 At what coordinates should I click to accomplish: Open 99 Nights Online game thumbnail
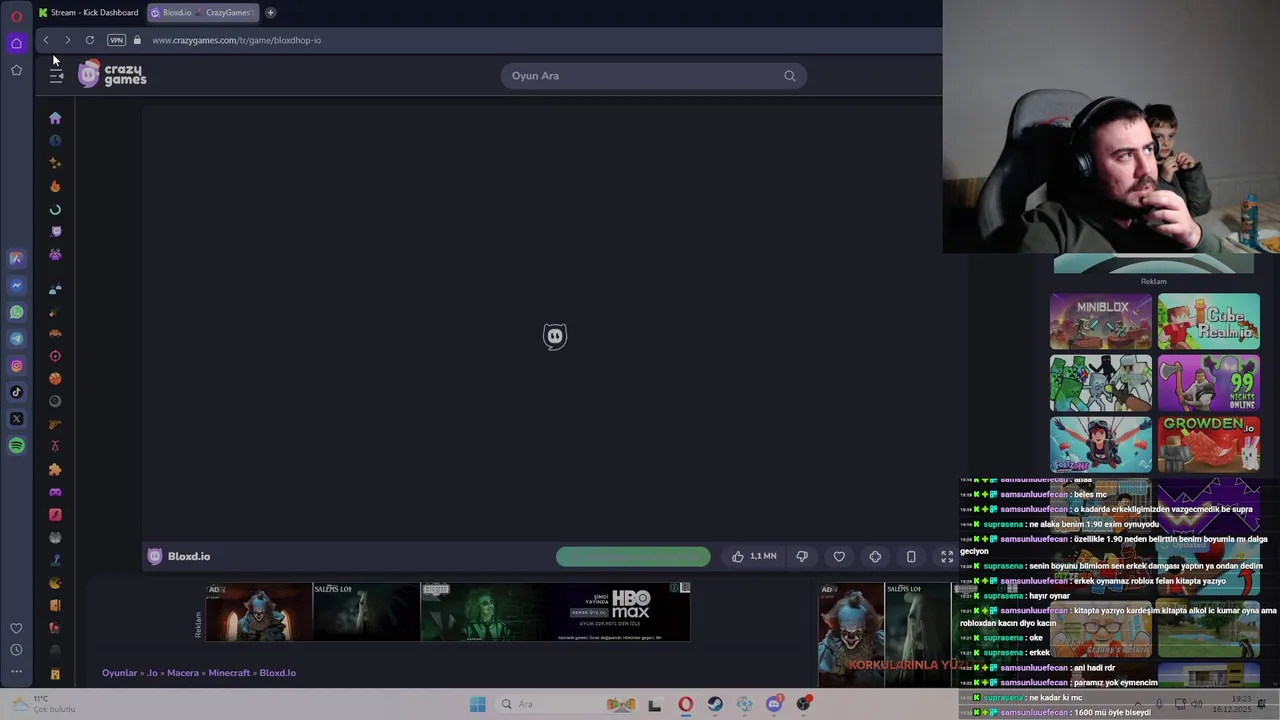pos(1209,383)
